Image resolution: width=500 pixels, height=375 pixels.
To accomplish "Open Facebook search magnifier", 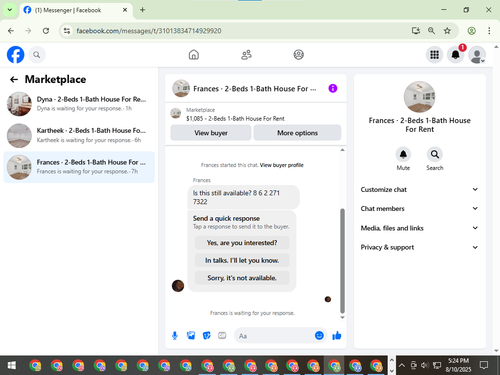I will coord(37,55).
